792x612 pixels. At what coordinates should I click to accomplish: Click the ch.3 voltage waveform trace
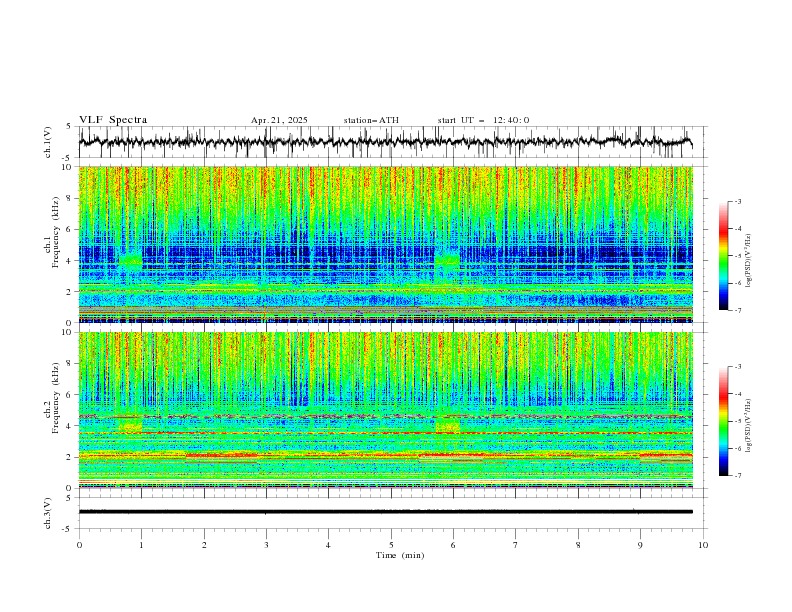[385, 512]
